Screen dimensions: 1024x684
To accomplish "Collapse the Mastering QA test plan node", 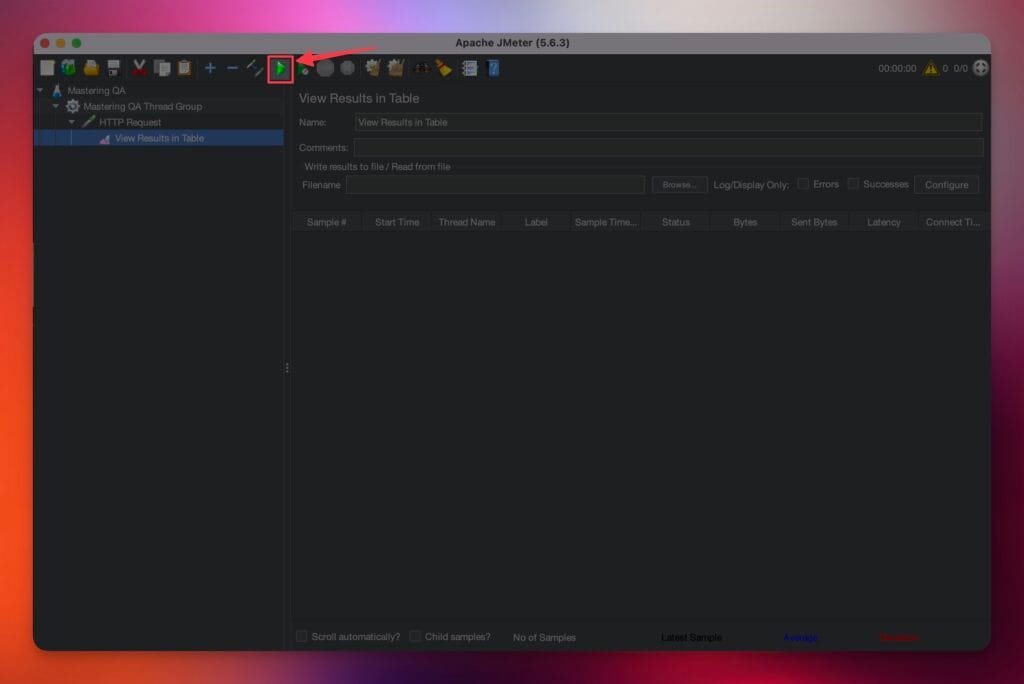I will [40, 90].
